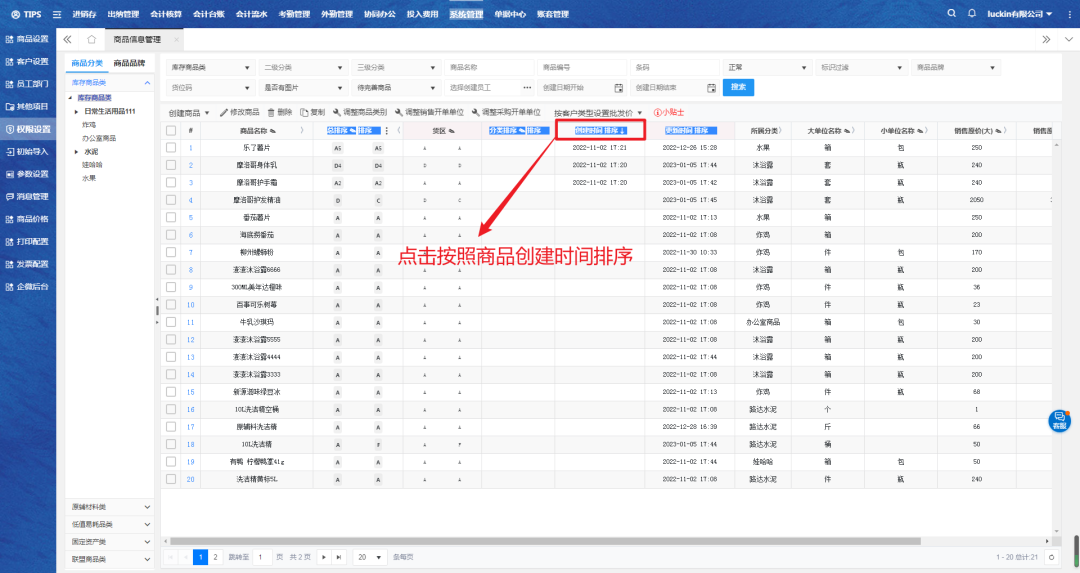Screen dimensions: 1080x573
Task: Select the checkbox for row 5 番茄薯片
Action: (171, 217)
